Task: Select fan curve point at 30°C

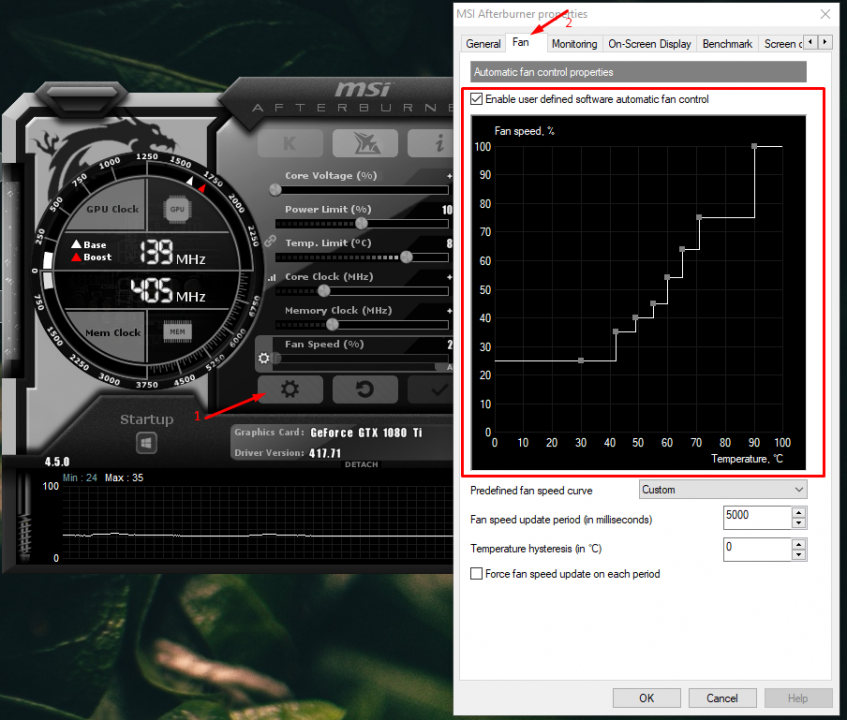Action: coord(581,360)
